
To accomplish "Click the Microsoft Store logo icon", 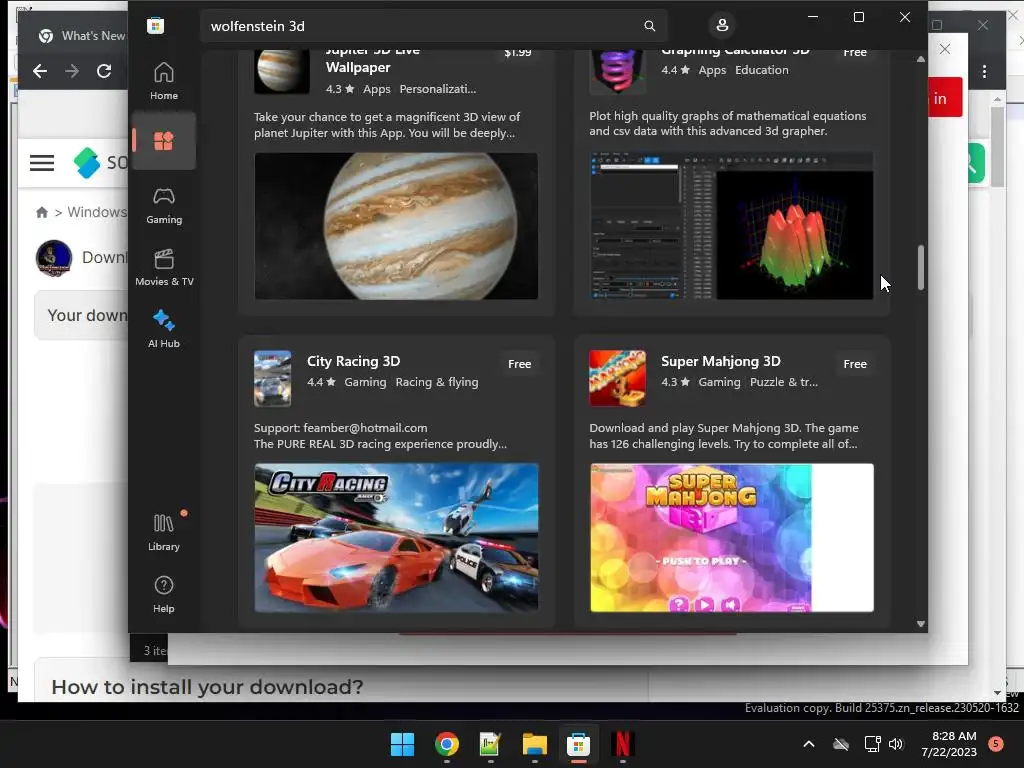I will tap(155, 26).
